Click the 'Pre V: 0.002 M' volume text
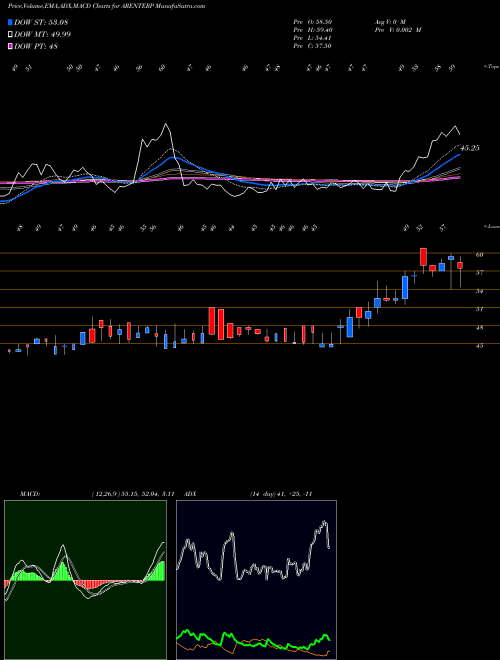 [x=398, y=30]
